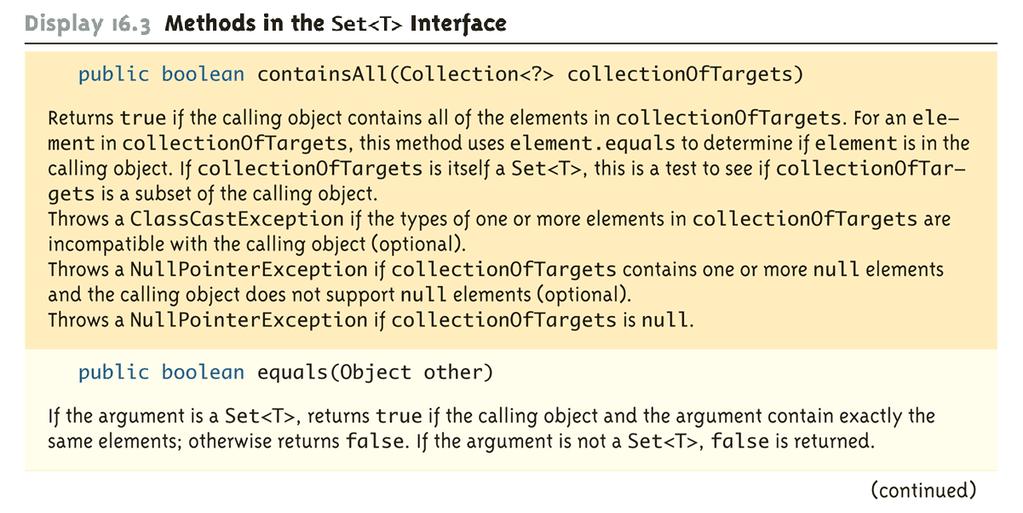Click 'ClassCastException' in the description

click(237, 219)
